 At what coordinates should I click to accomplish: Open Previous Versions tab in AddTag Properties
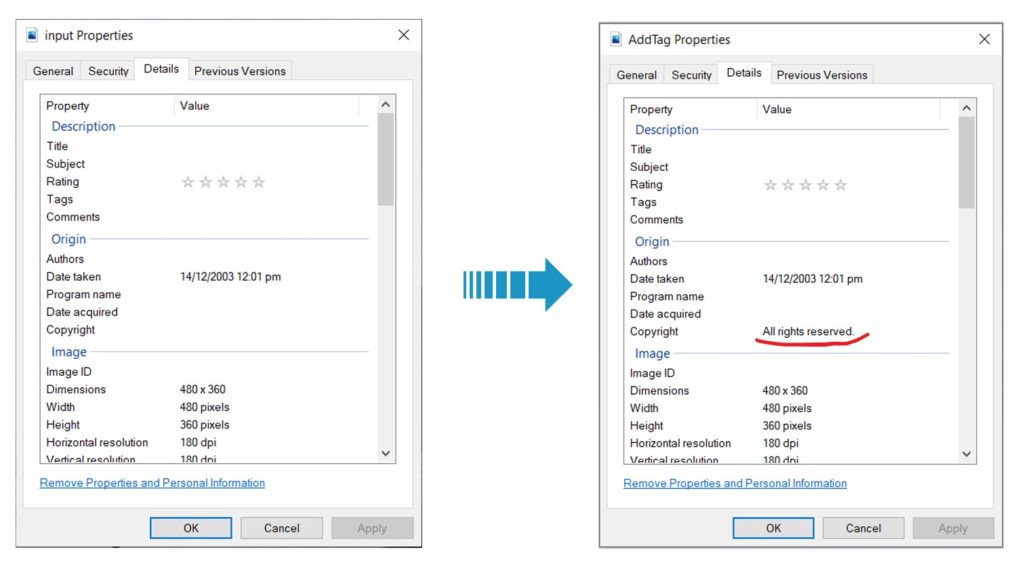coord(822,75)
